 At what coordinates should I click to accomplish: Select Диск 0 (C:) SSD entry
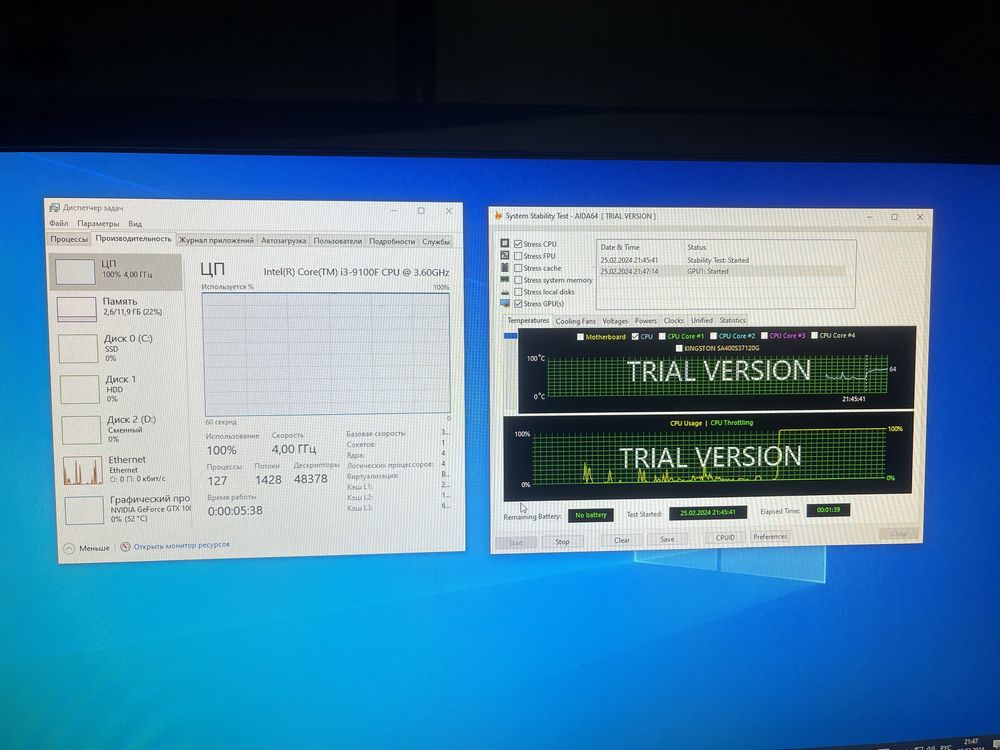click(x=120, y=348)
